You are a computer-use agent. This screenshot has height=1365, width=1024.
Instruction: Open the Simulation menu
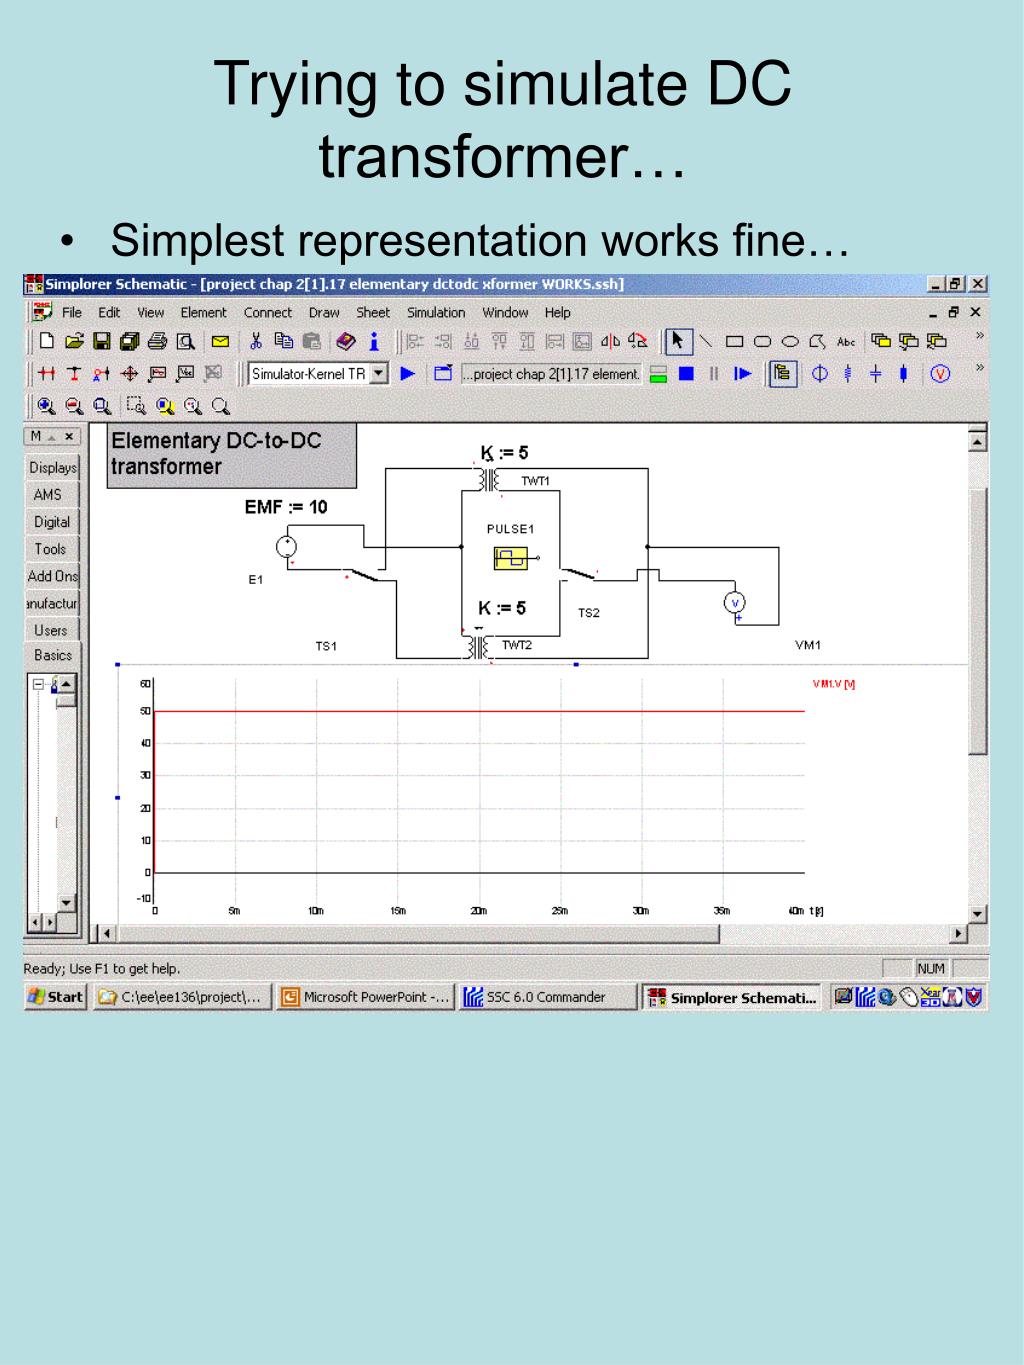click(x=436, y=312)
